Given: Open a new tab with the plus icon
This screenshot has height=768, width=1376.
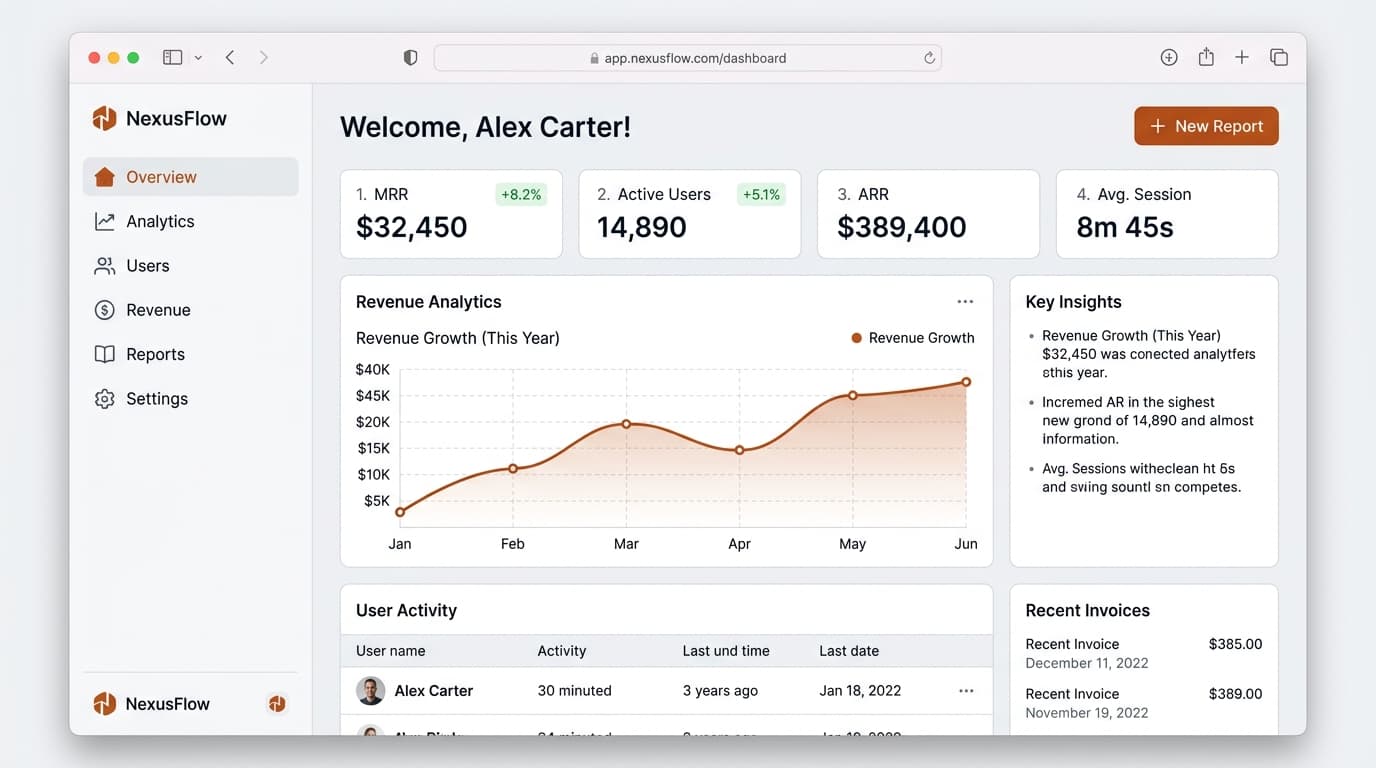Looking at the screenshot, I should (1242, 57).
